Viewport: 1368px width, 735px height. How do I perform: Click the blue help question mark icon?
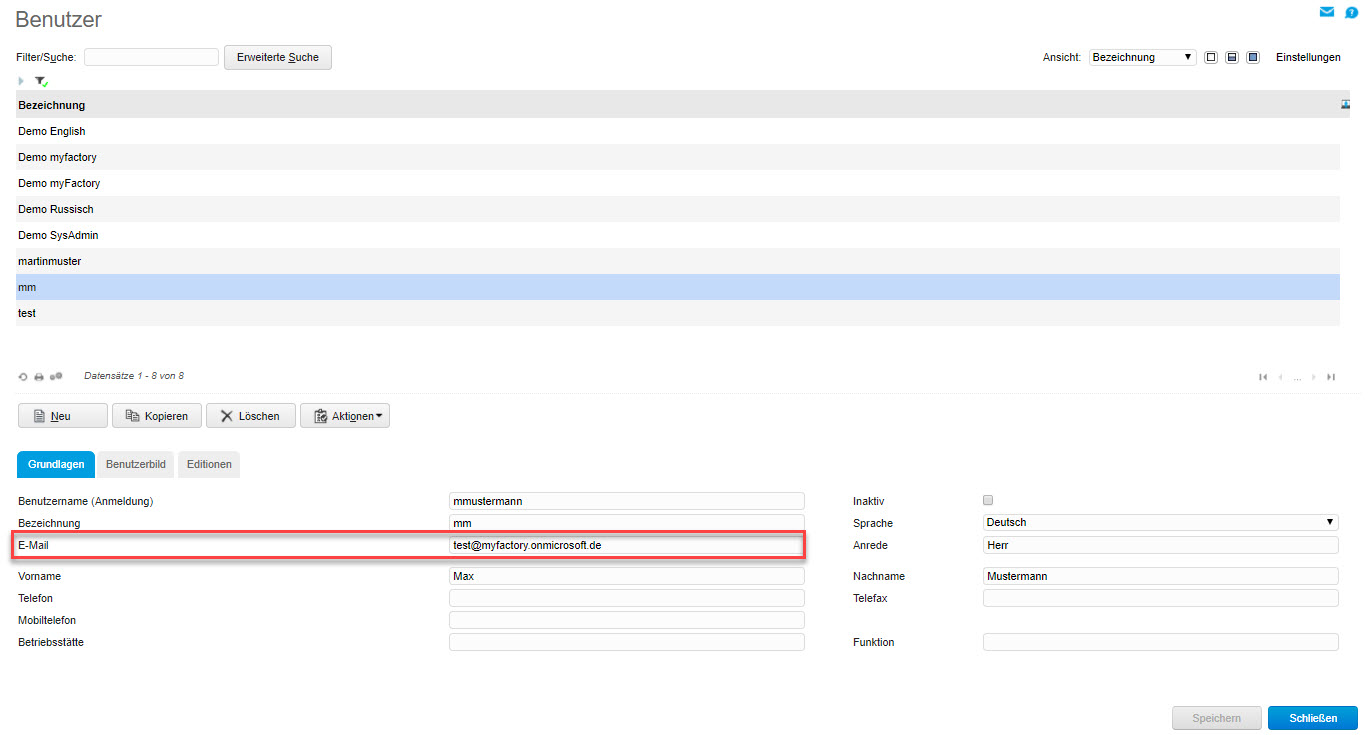[1351, 13]
